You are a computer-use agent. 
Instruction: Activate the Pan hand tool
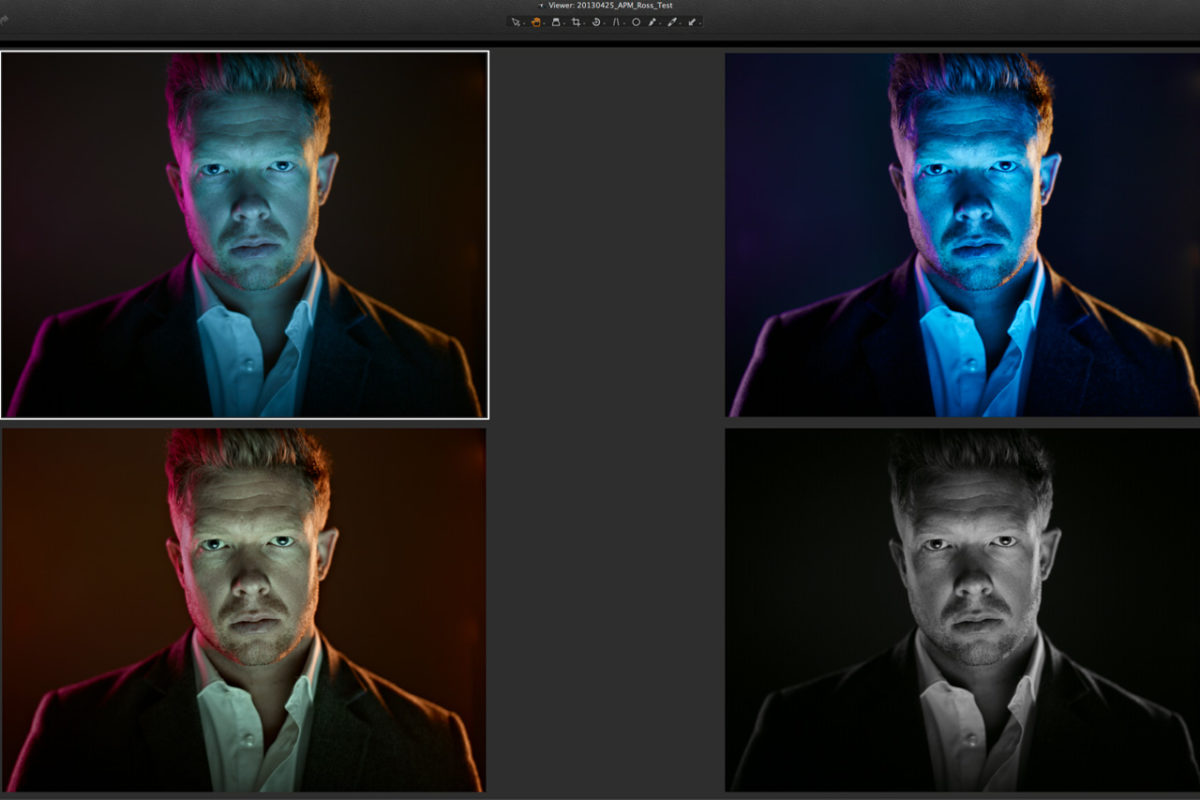click(537, 23)
